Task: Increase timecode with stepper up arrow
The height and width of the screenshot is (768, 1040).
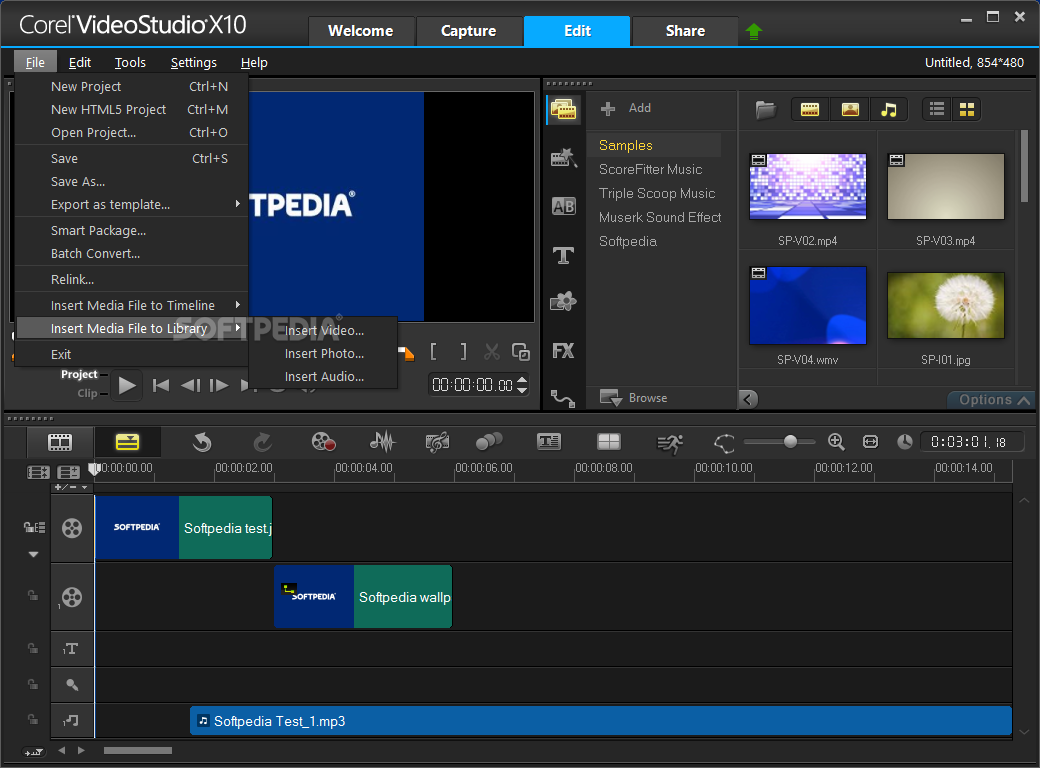Action: coord(522,380)
